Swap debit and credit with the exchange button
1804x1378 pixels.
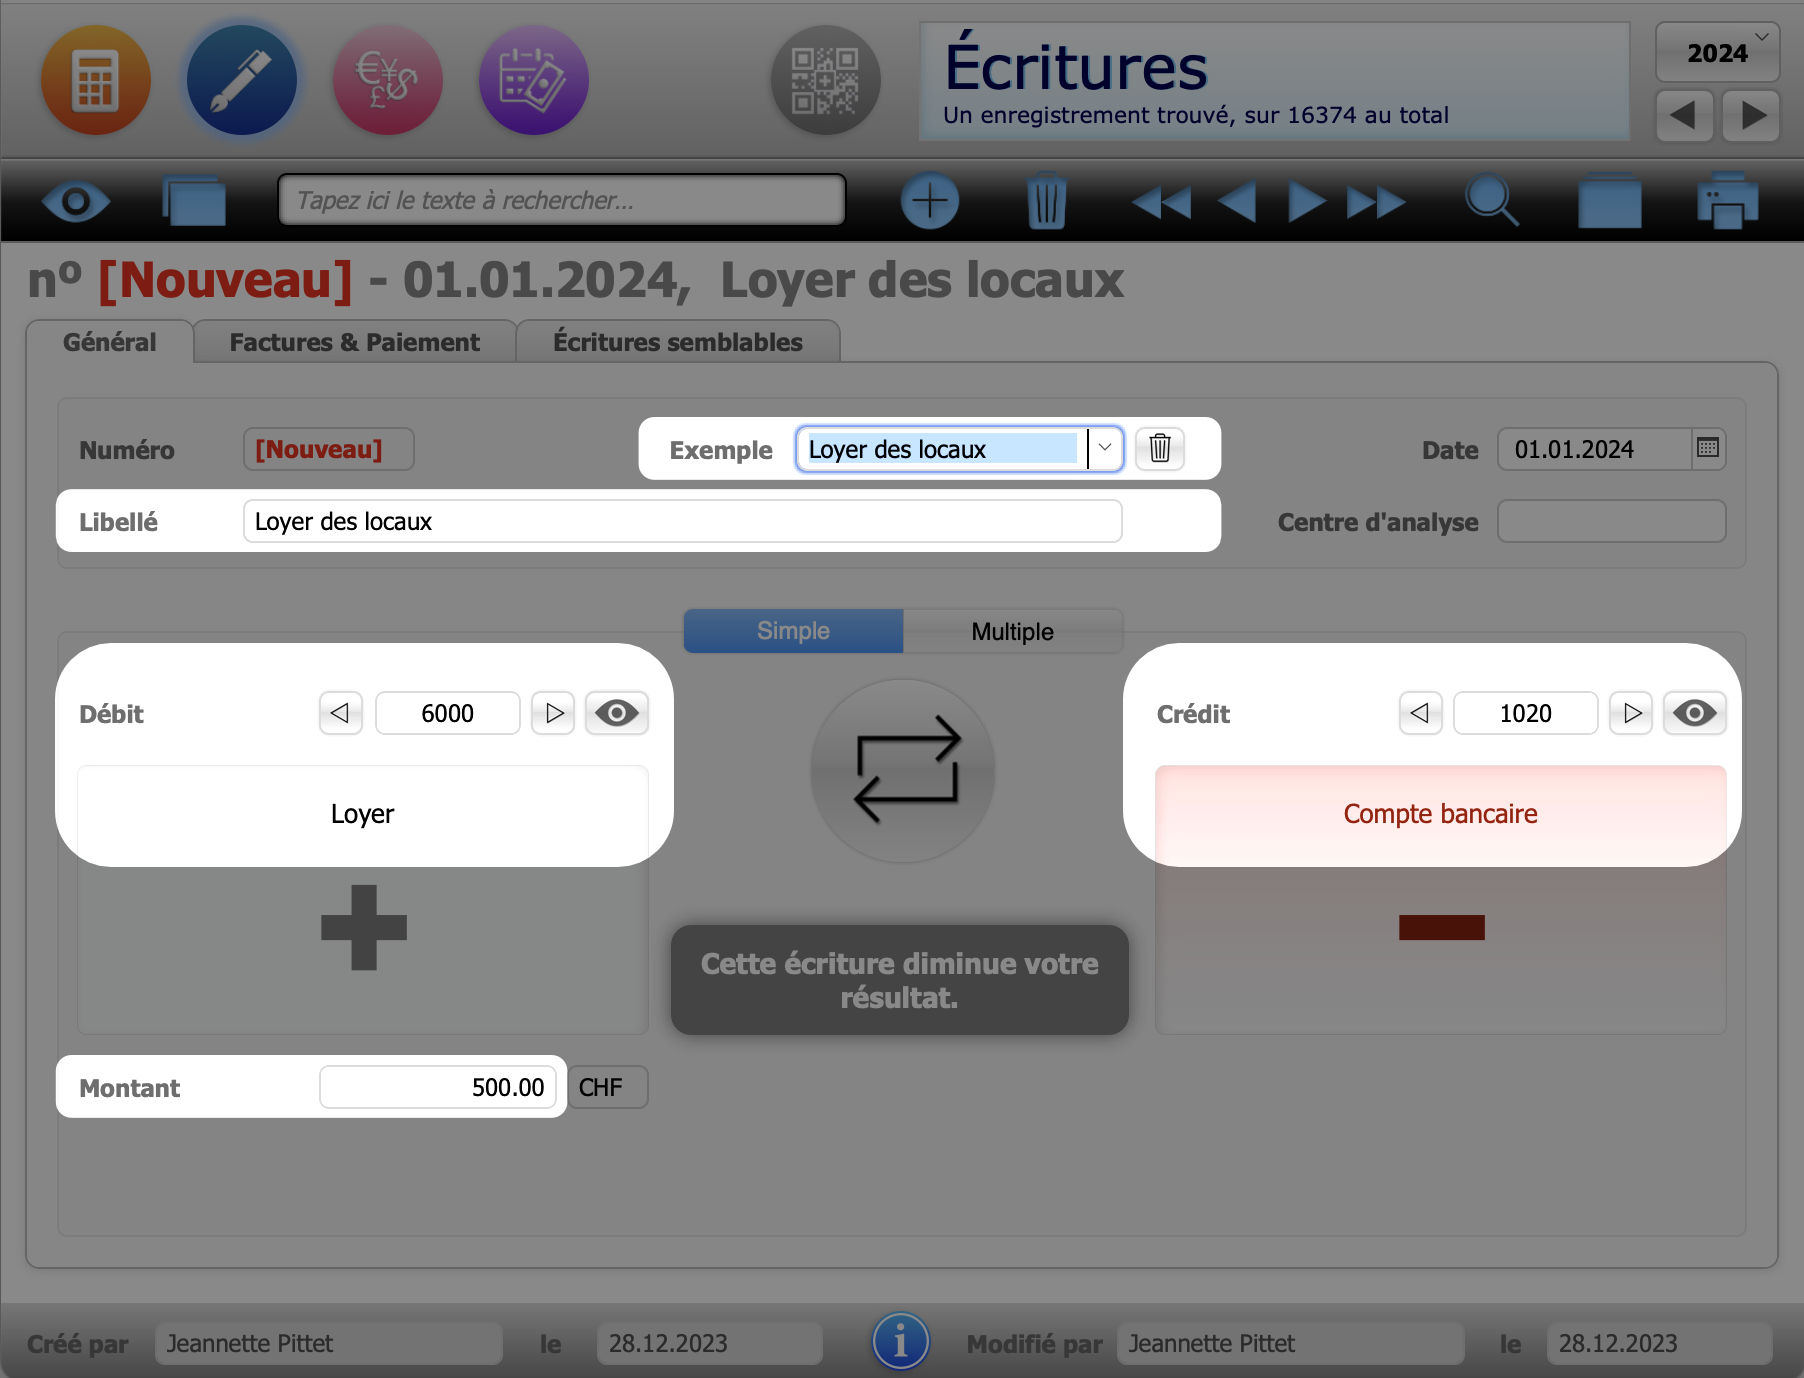(903, 771)
